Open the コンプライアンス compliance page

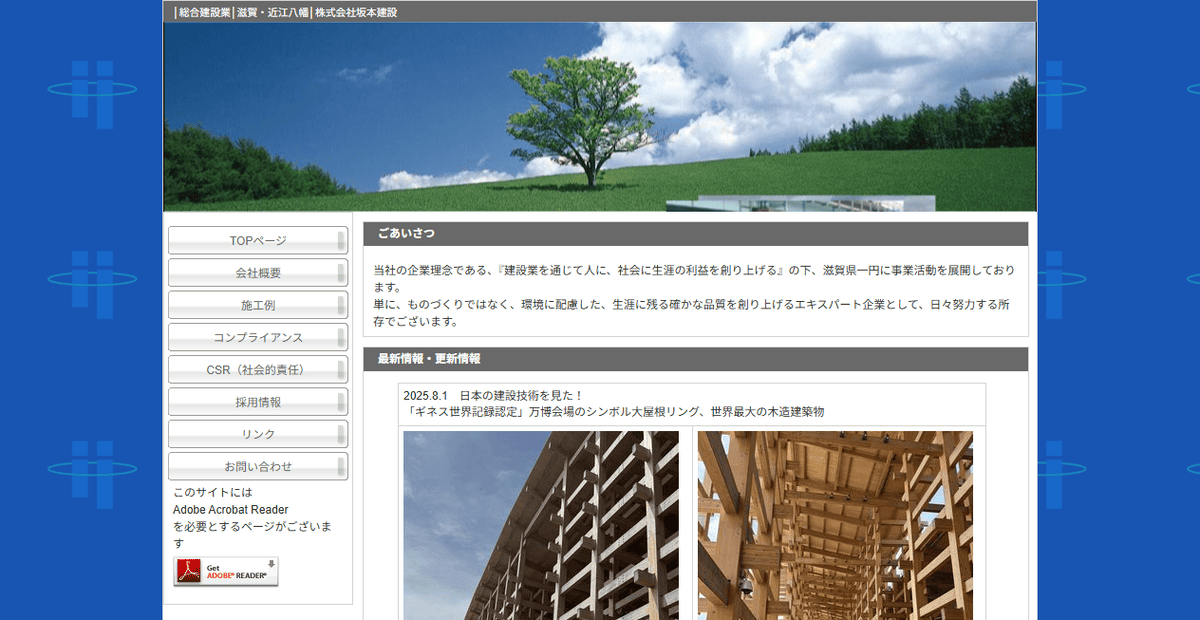[x=258, y=337]
